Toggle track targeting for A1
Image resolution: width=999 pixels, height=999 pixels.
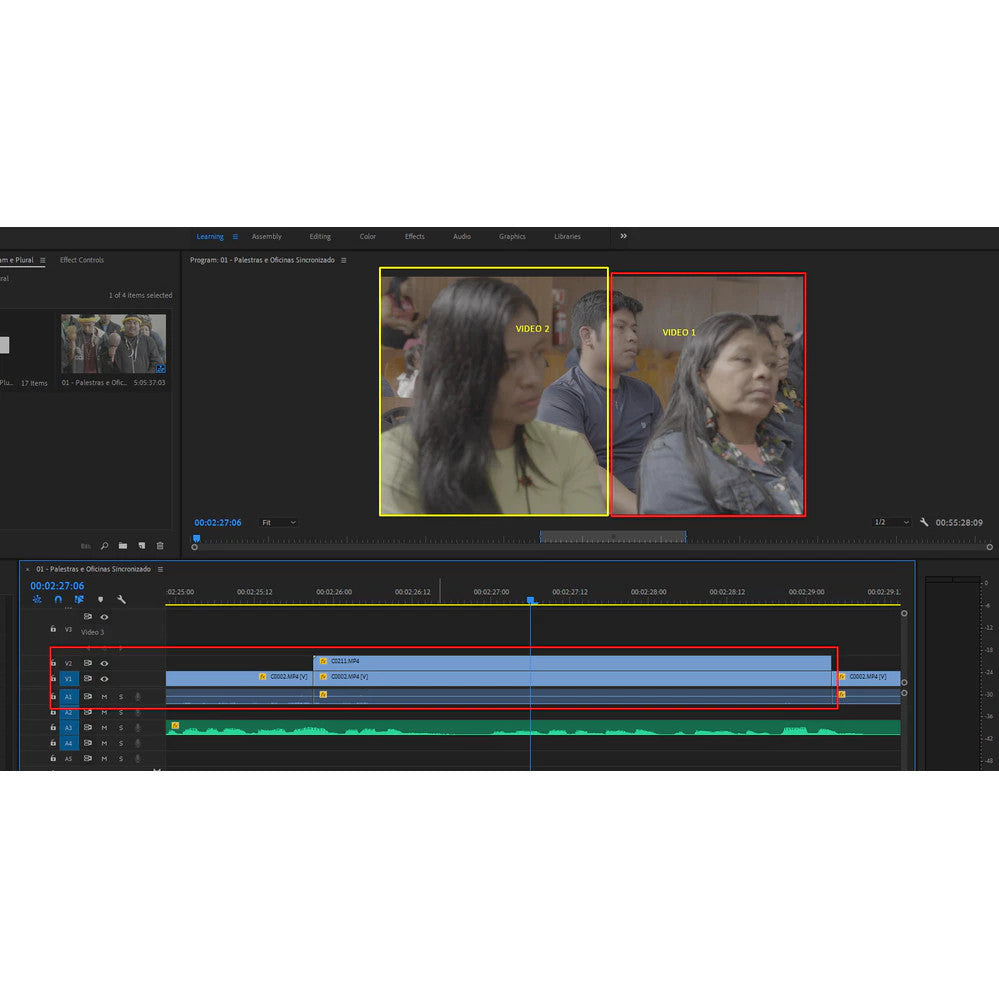[69, 696]
